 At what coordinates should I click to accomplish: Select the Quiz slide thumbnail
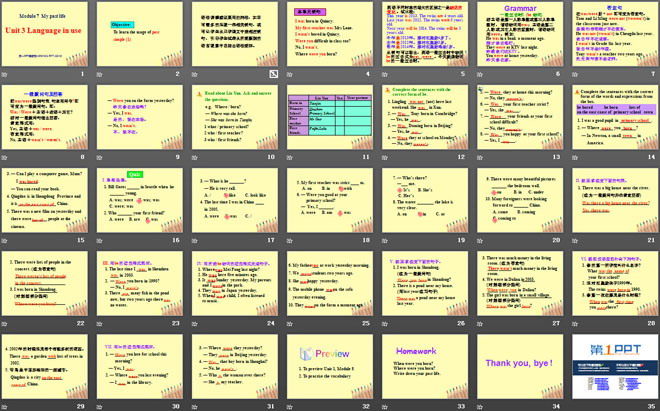[x=140, y=200]
